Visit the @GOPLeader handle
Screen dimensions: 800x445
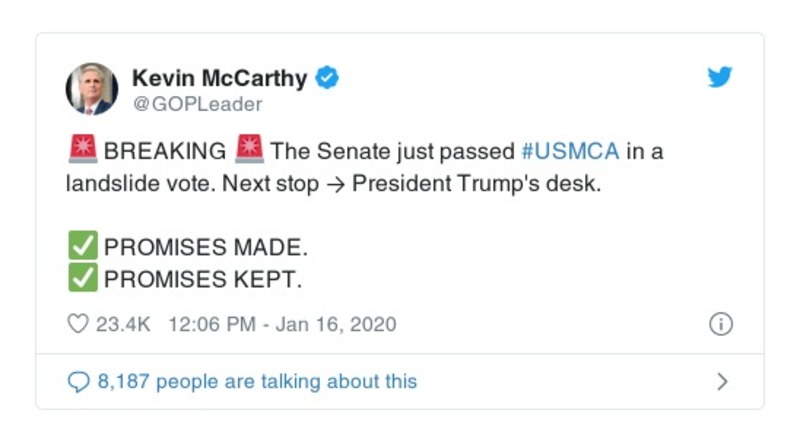[x=197, y=104]
